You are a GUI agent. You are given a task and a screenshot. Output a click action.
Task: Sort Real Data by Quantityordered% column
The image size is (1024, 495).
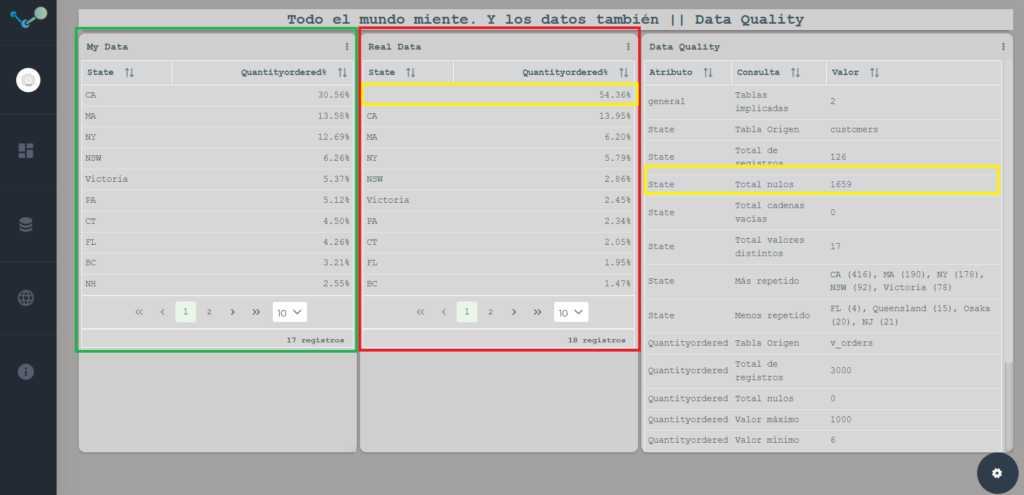pos(624,72)
